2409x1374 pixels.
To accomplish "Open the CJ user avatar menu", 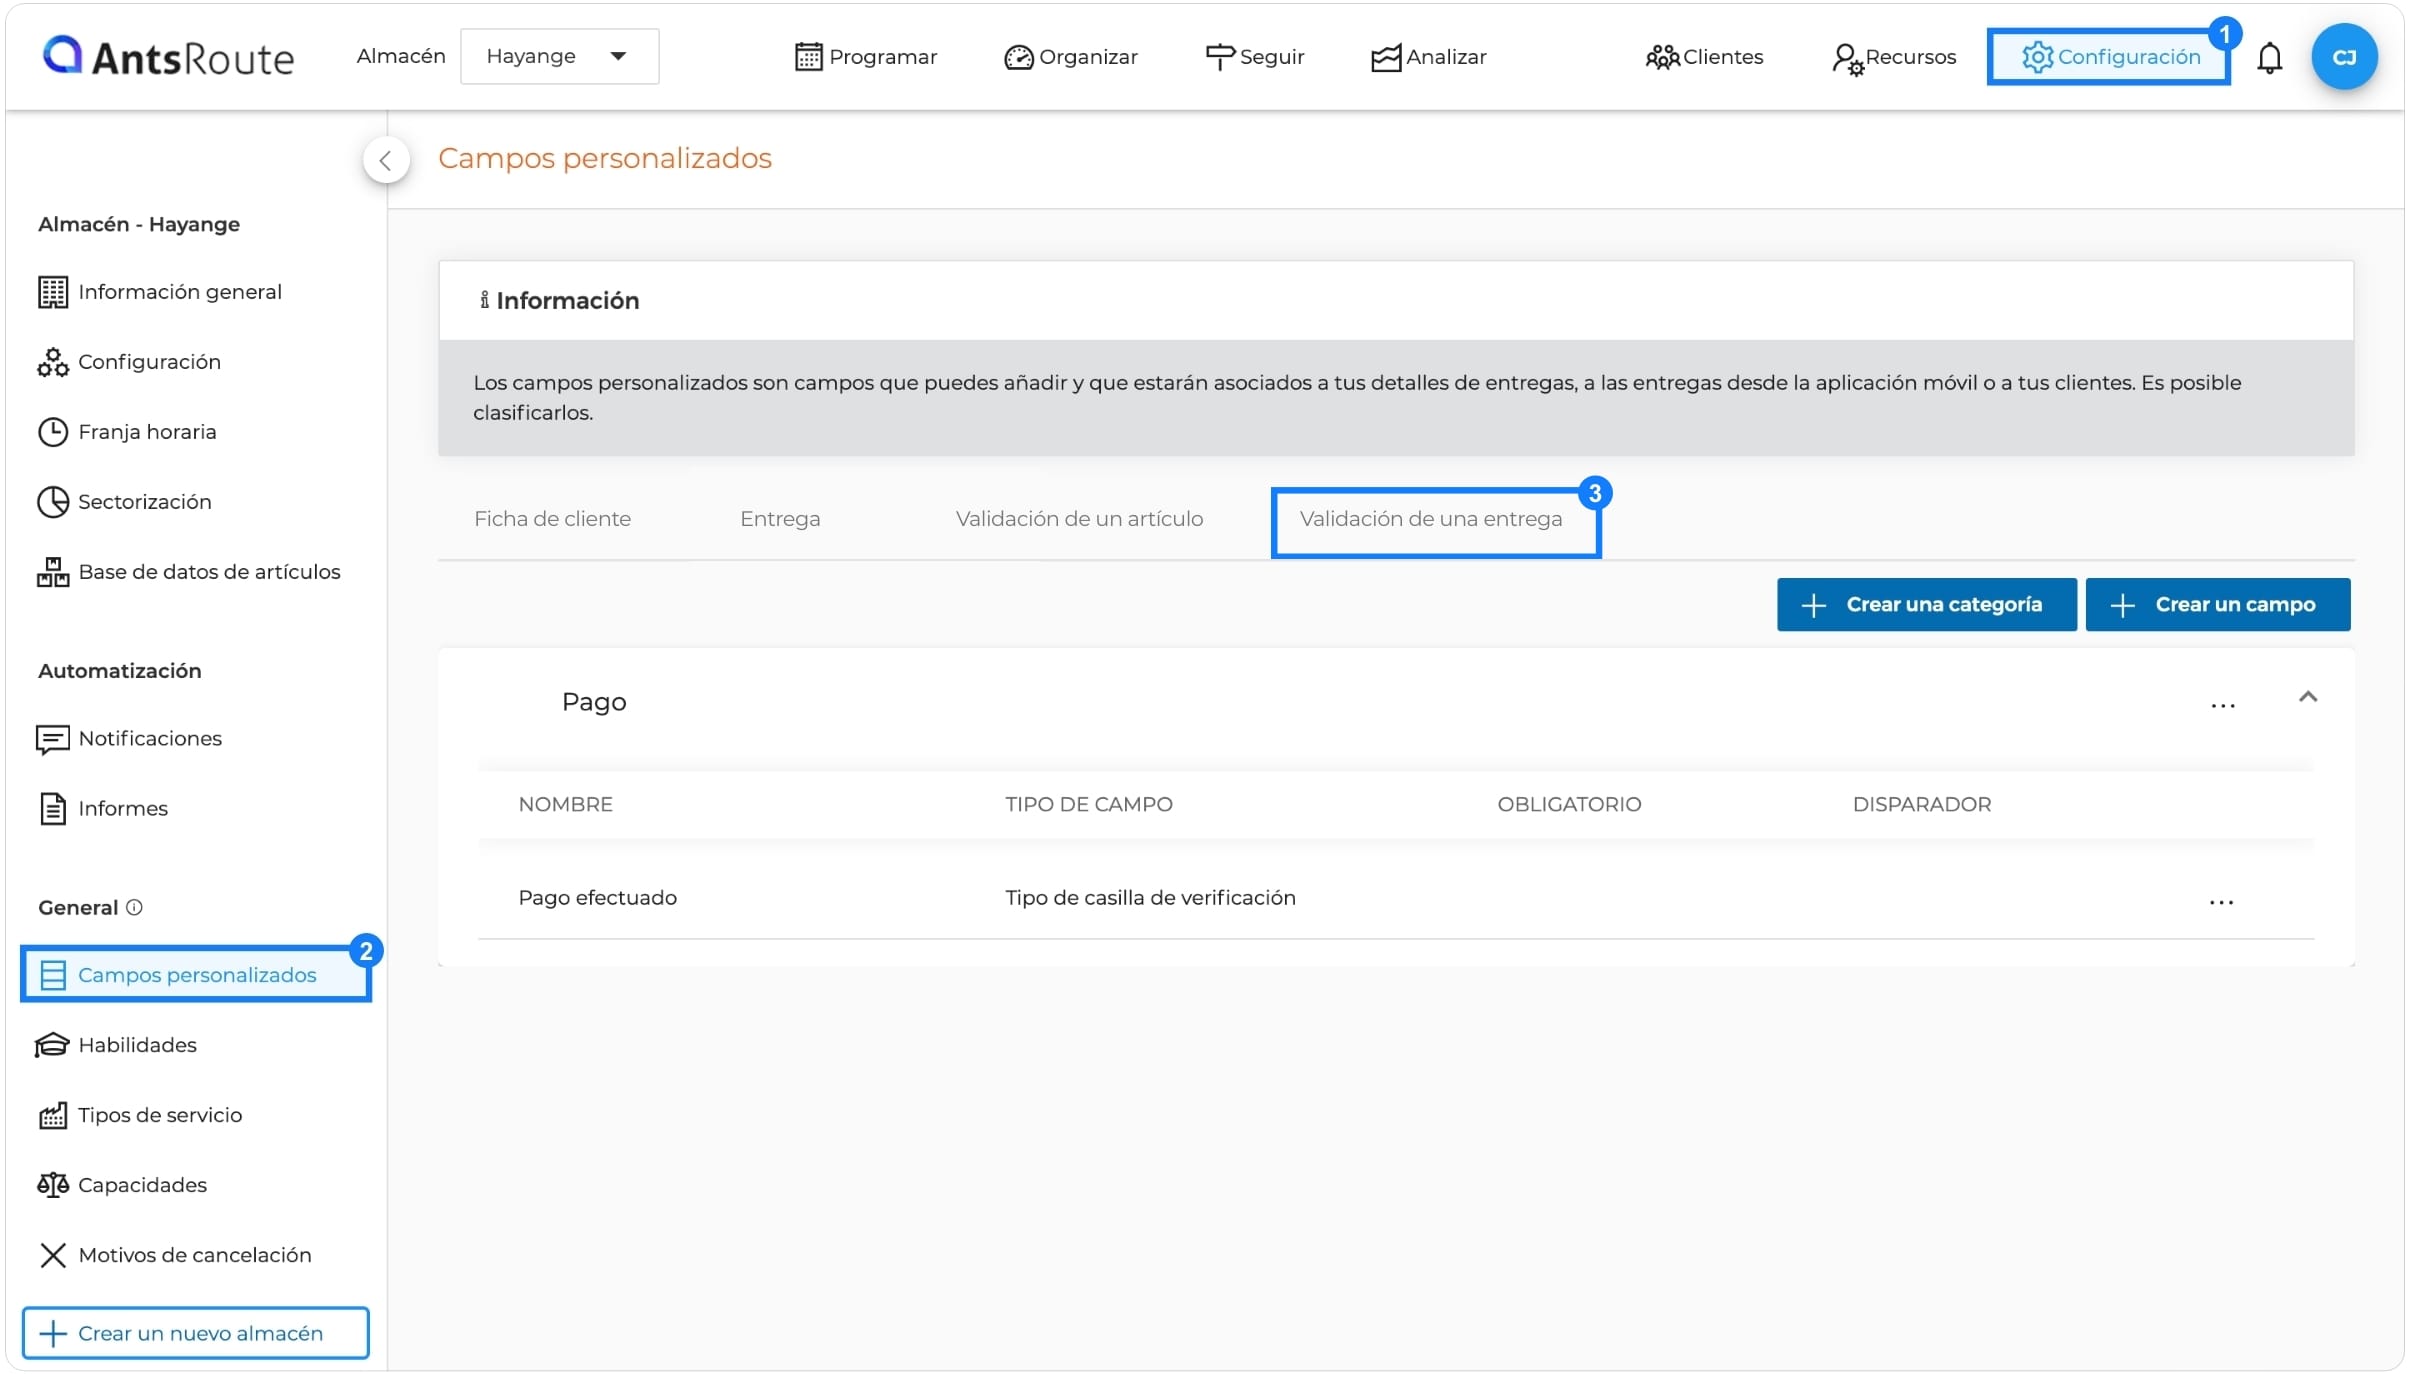I will (2343, 57).
